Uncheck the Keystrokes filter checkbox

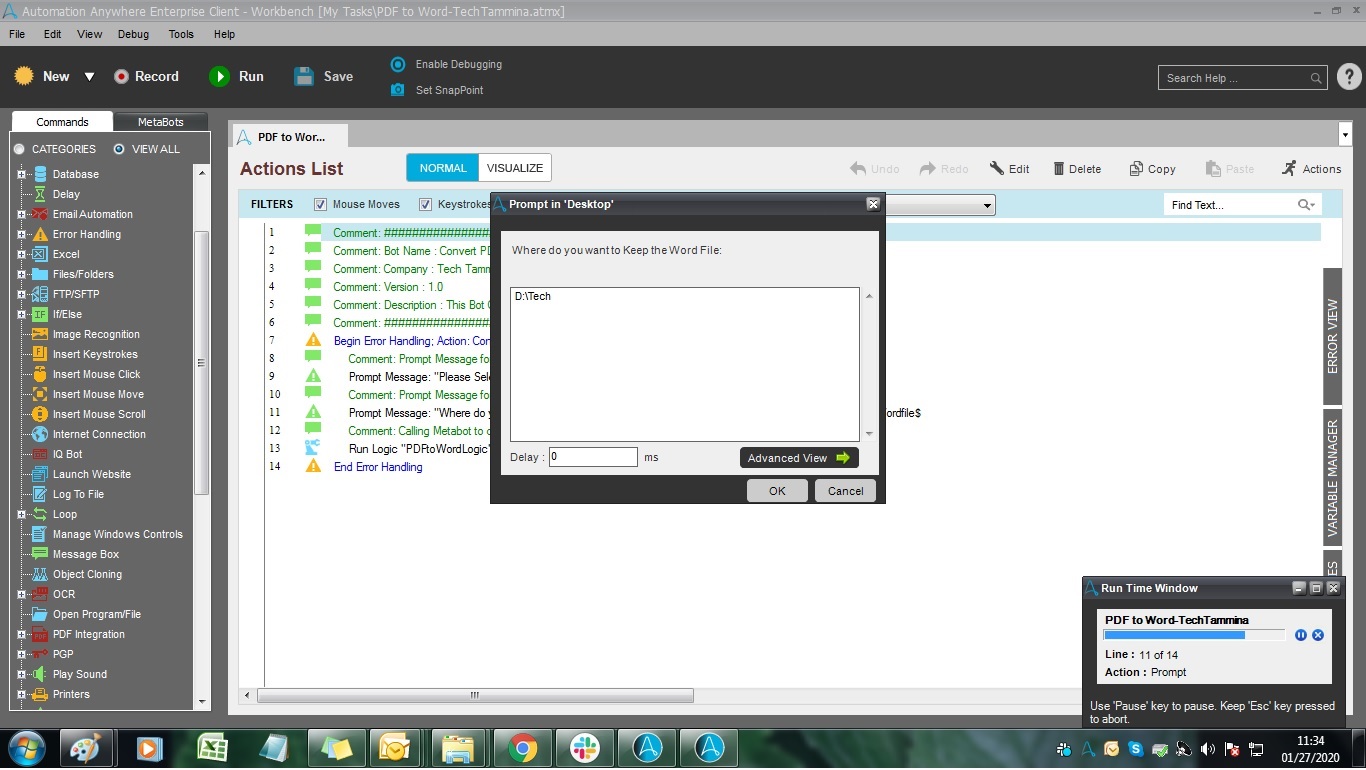tap(426, 204)
